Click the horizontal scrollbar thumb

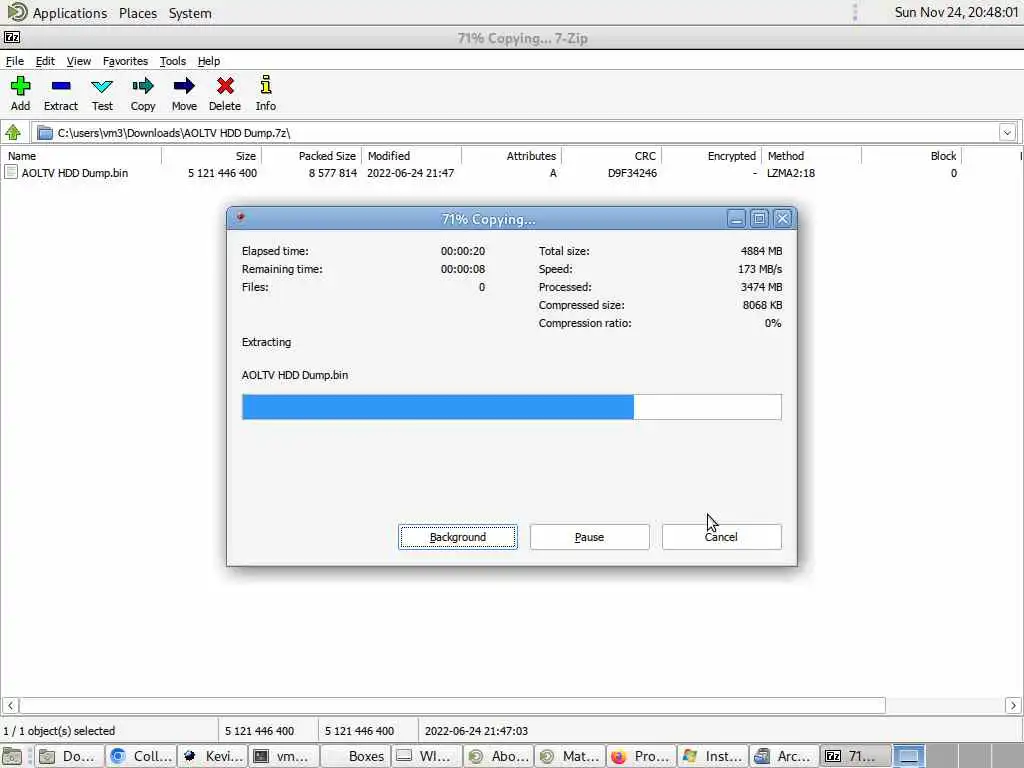click(x=452, y=705)
